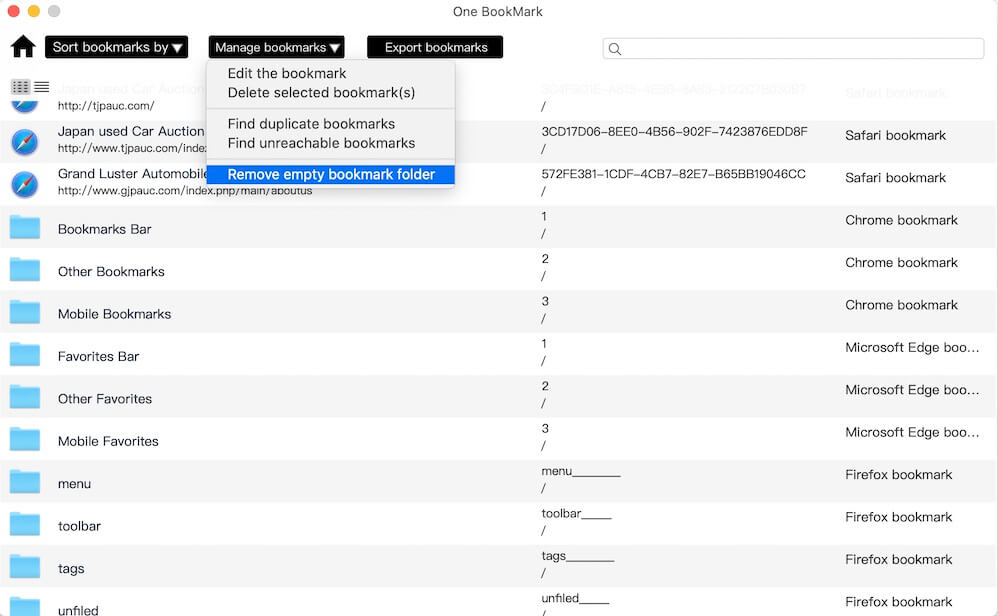Click folder icon for Mobile Bookmarks
998x616 pixels.
tap(25, 312)
